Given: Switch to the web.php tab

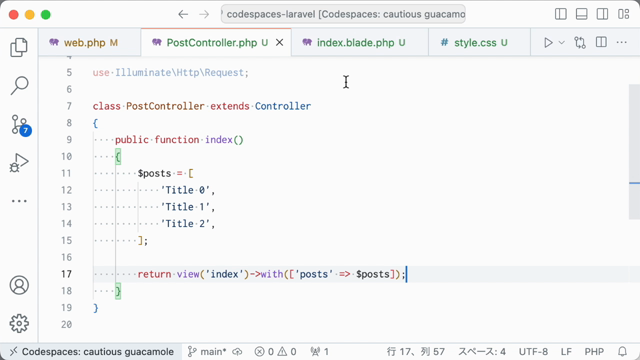Looking at the screenshot, I should point(83,42).
